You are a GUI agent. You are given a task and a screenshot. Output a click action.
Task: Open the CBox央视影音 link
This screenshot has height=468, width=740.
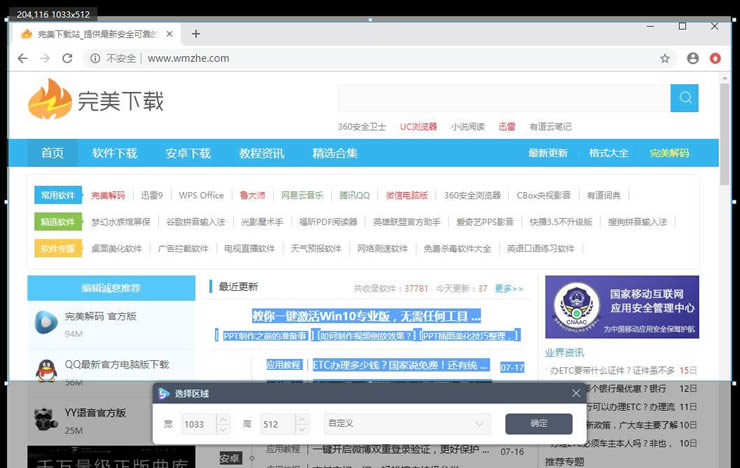[x=543, y=195]
